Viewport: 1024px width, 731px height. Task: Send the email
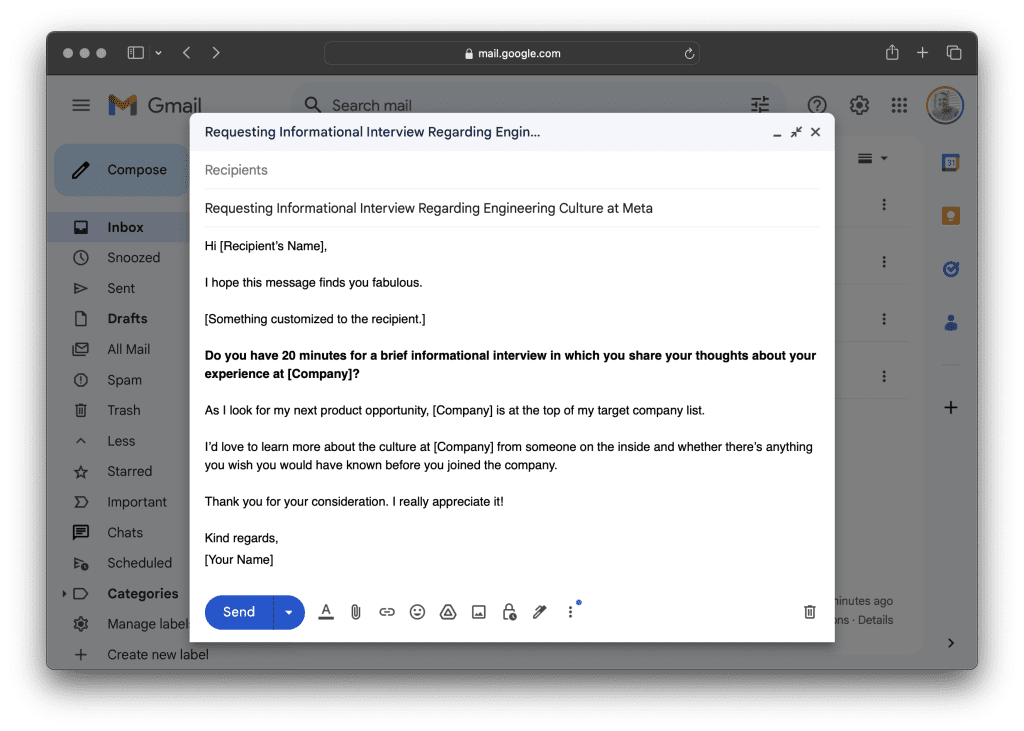tap(239, 612)
